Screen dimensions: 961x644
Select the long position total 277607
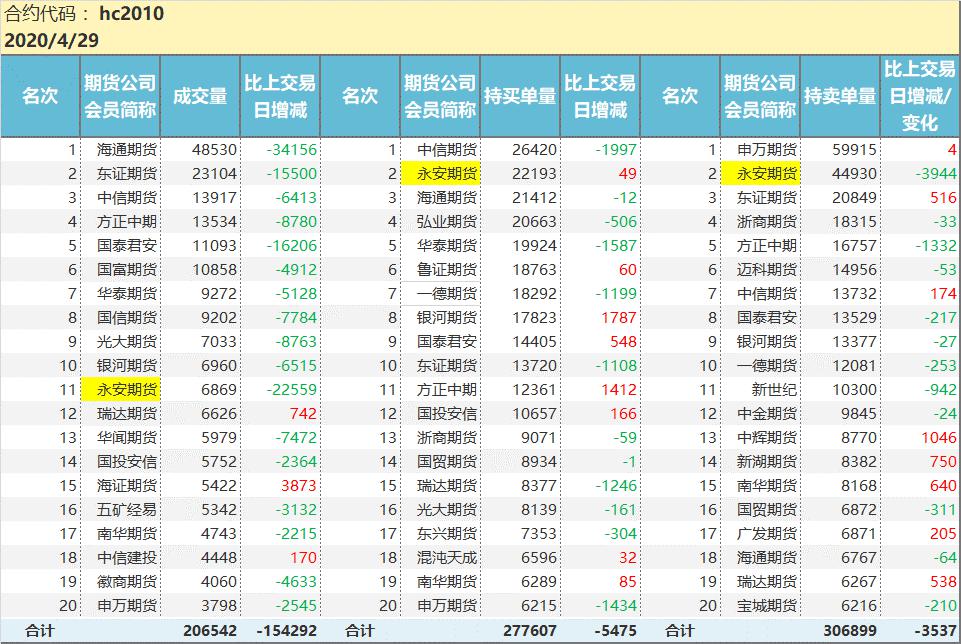(529, 631)
